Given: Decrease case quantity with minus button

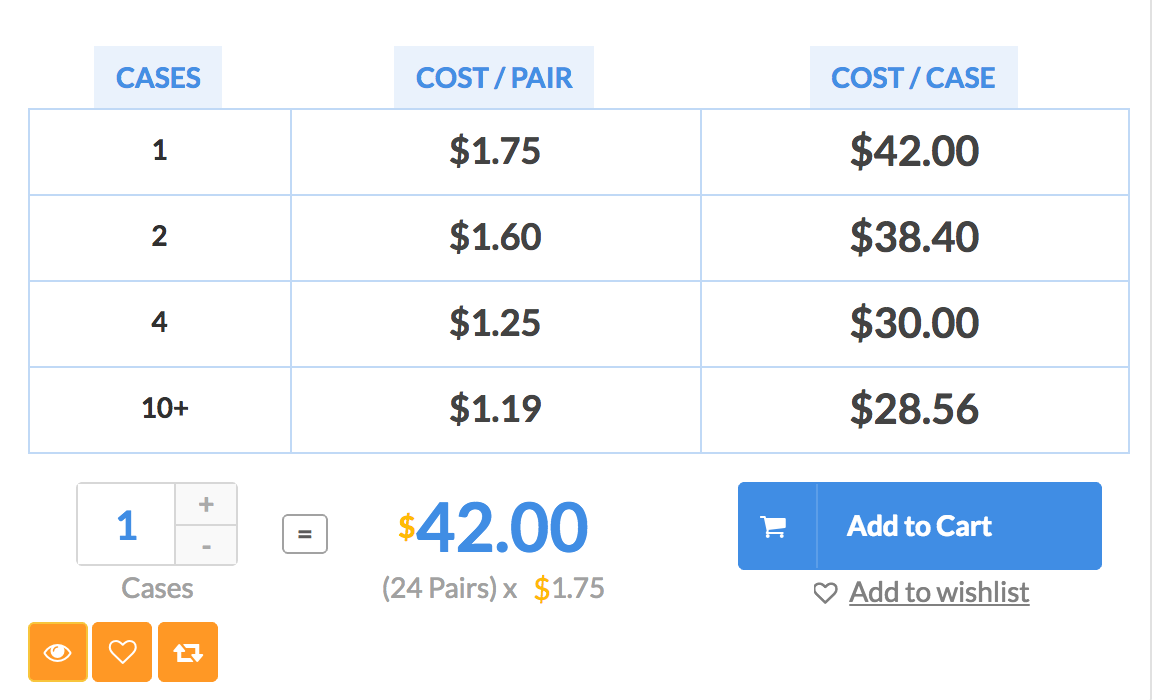Looking at the screenshot, I should (x=206, y=546).
